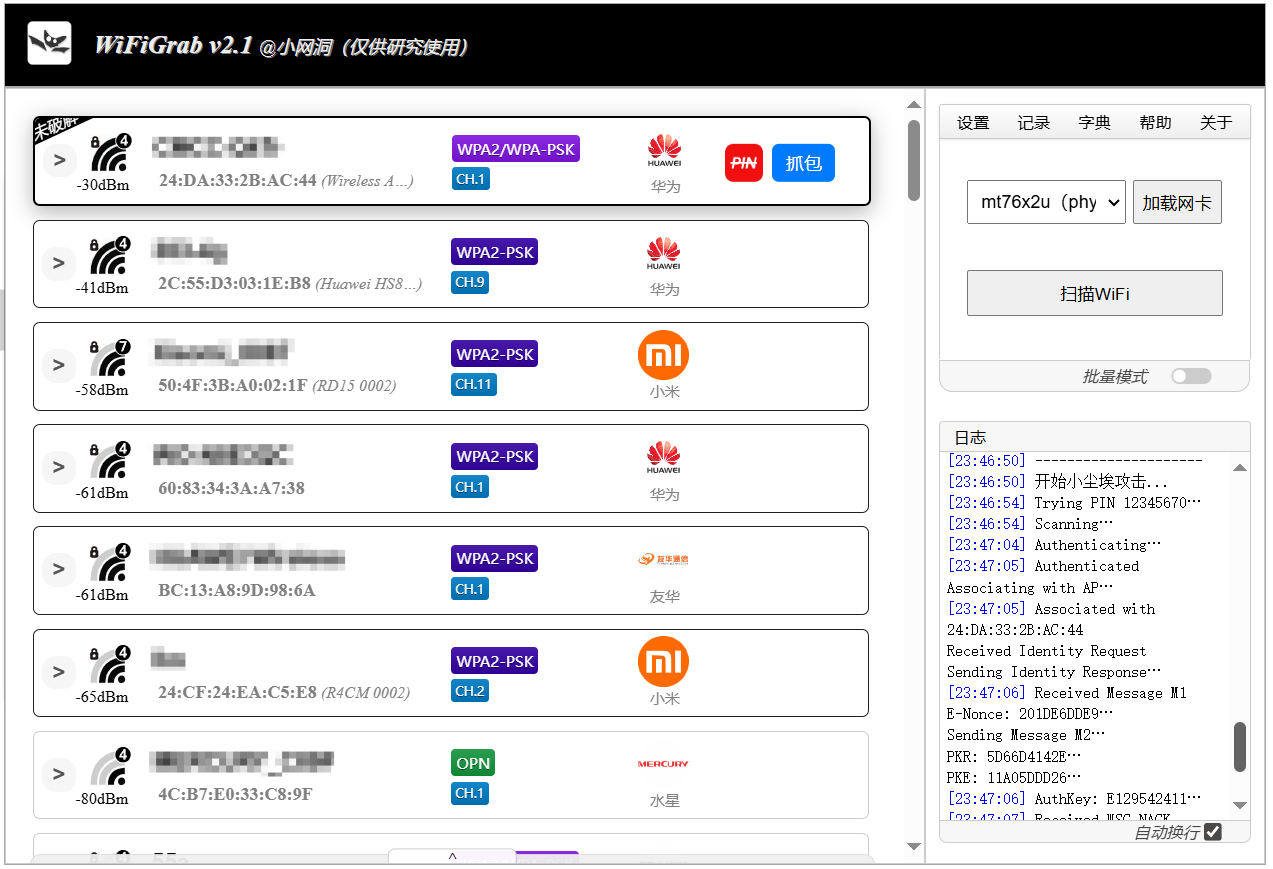Open the 关于 about menu

coord(1216,123)
